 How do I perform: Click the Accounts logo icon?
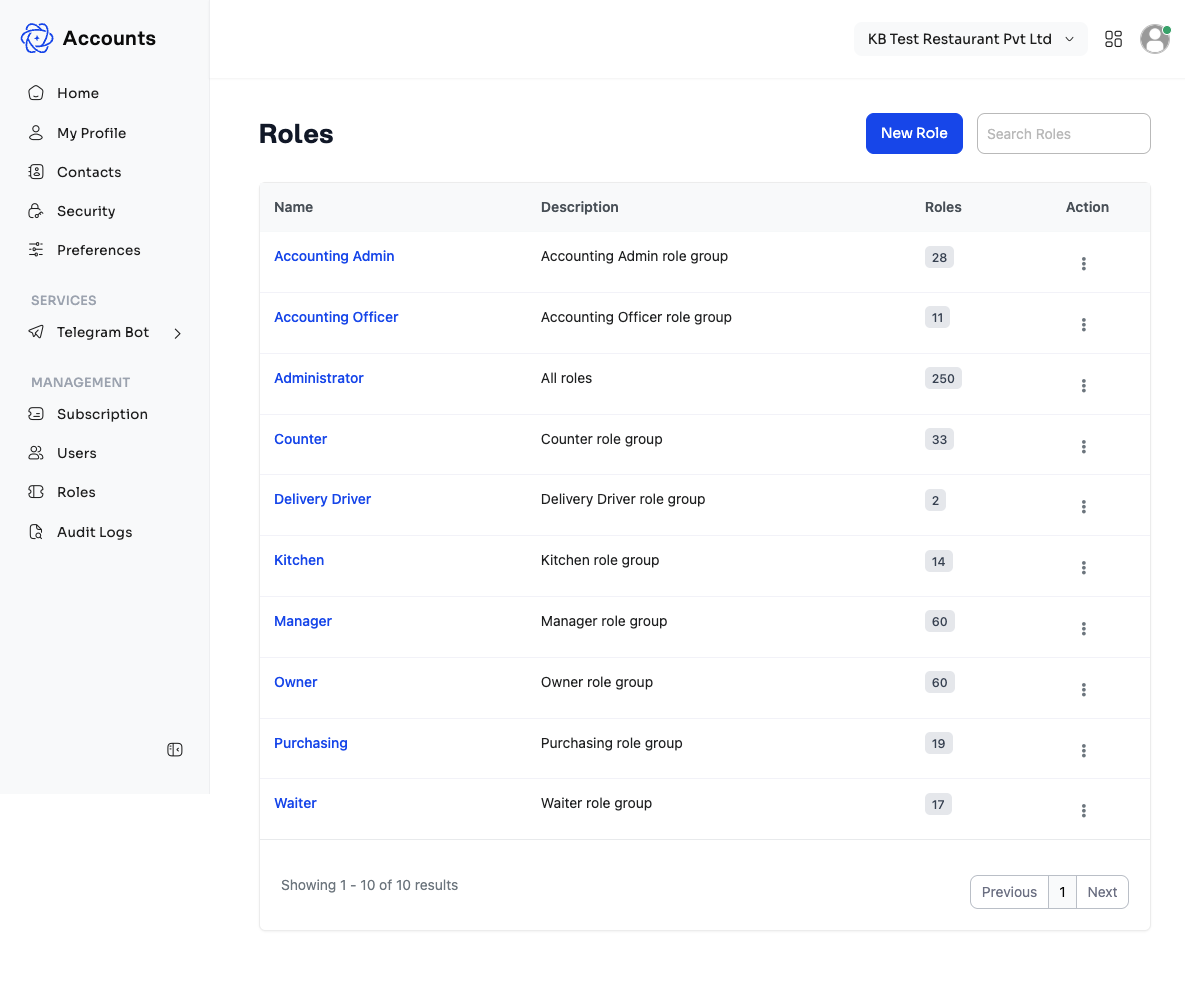pos(36,38)
